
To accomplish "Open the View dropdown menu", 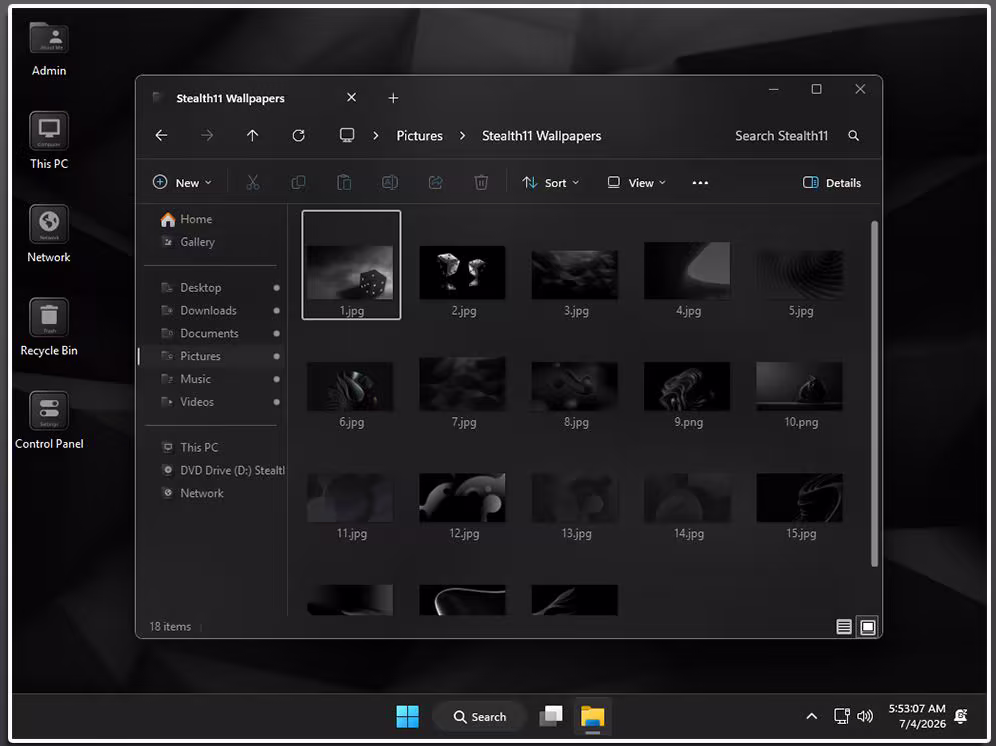I will [636, 183].
